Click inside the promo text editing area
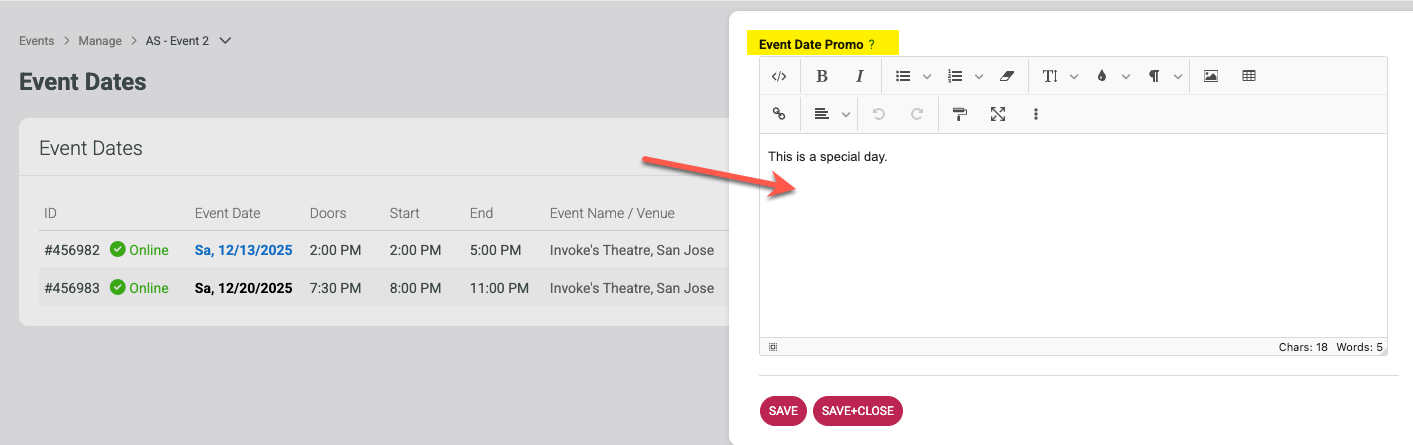 pos(1073,236)
